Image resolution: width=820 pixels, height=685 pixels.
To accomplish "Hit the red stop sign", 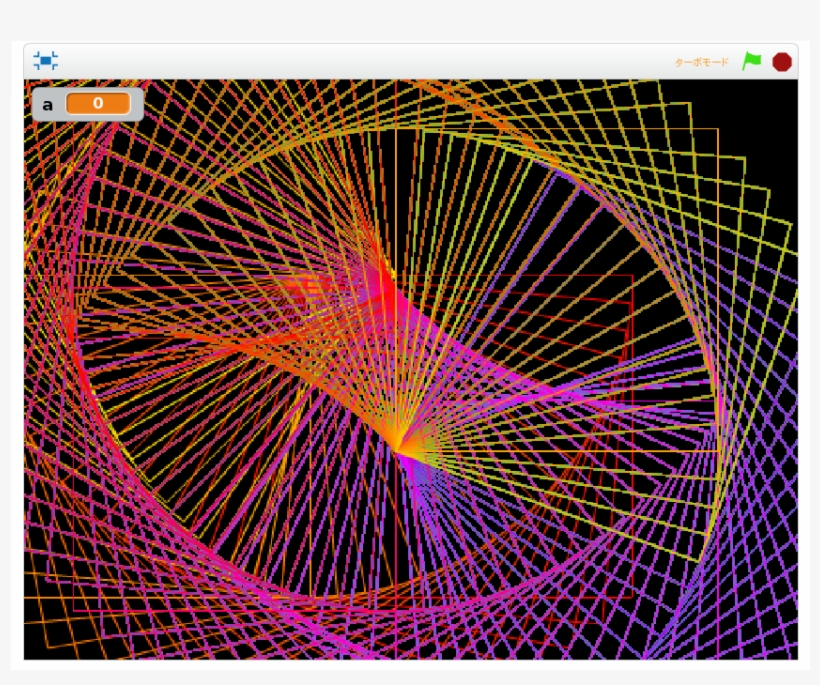I will [782, 61].
